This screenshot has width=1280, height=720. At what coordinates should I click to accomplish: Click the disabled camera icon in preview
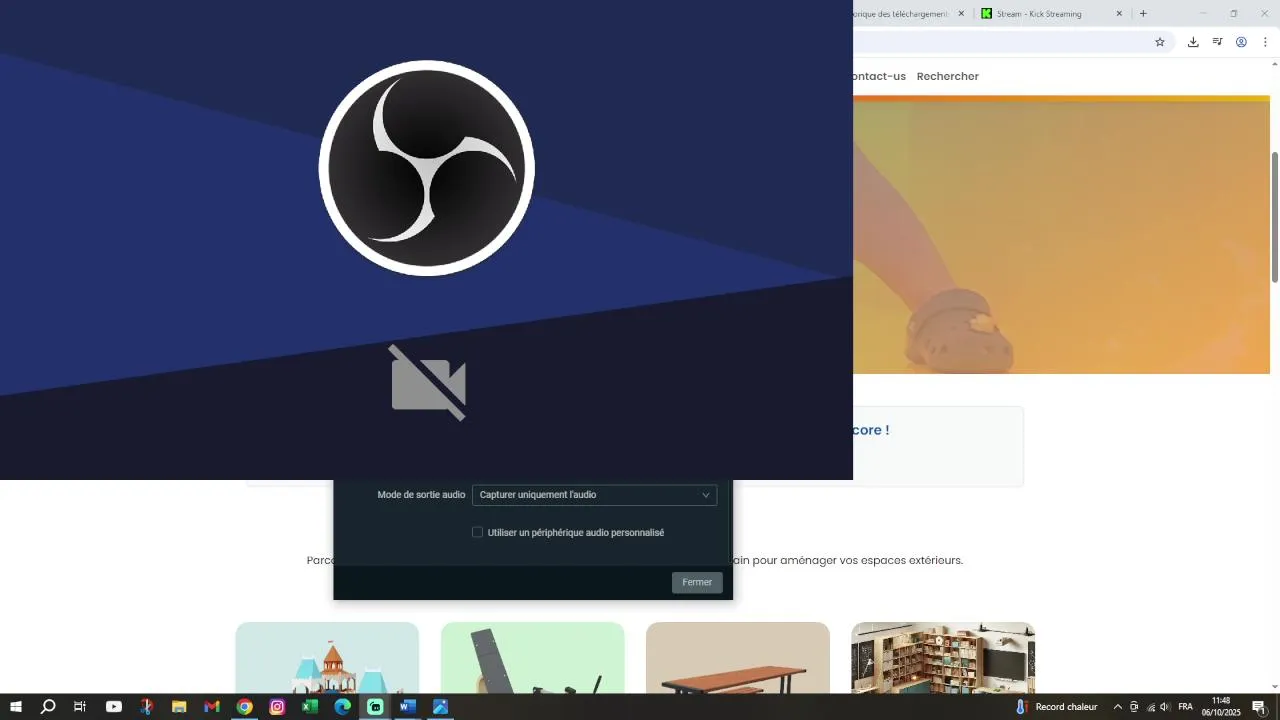point(428,383)
